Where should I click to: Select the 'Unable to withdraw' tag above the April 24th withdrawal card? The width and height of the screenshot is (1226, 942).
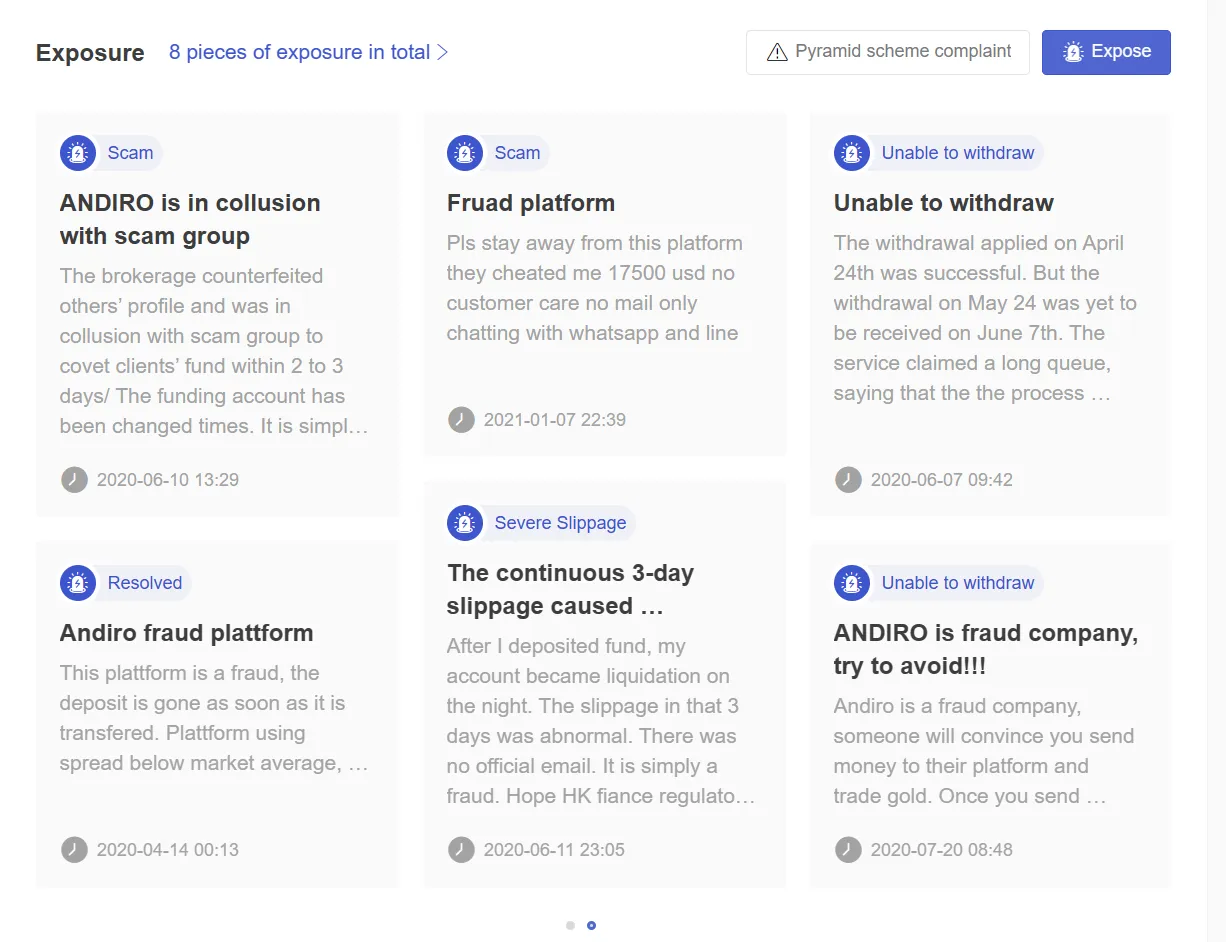957,153
